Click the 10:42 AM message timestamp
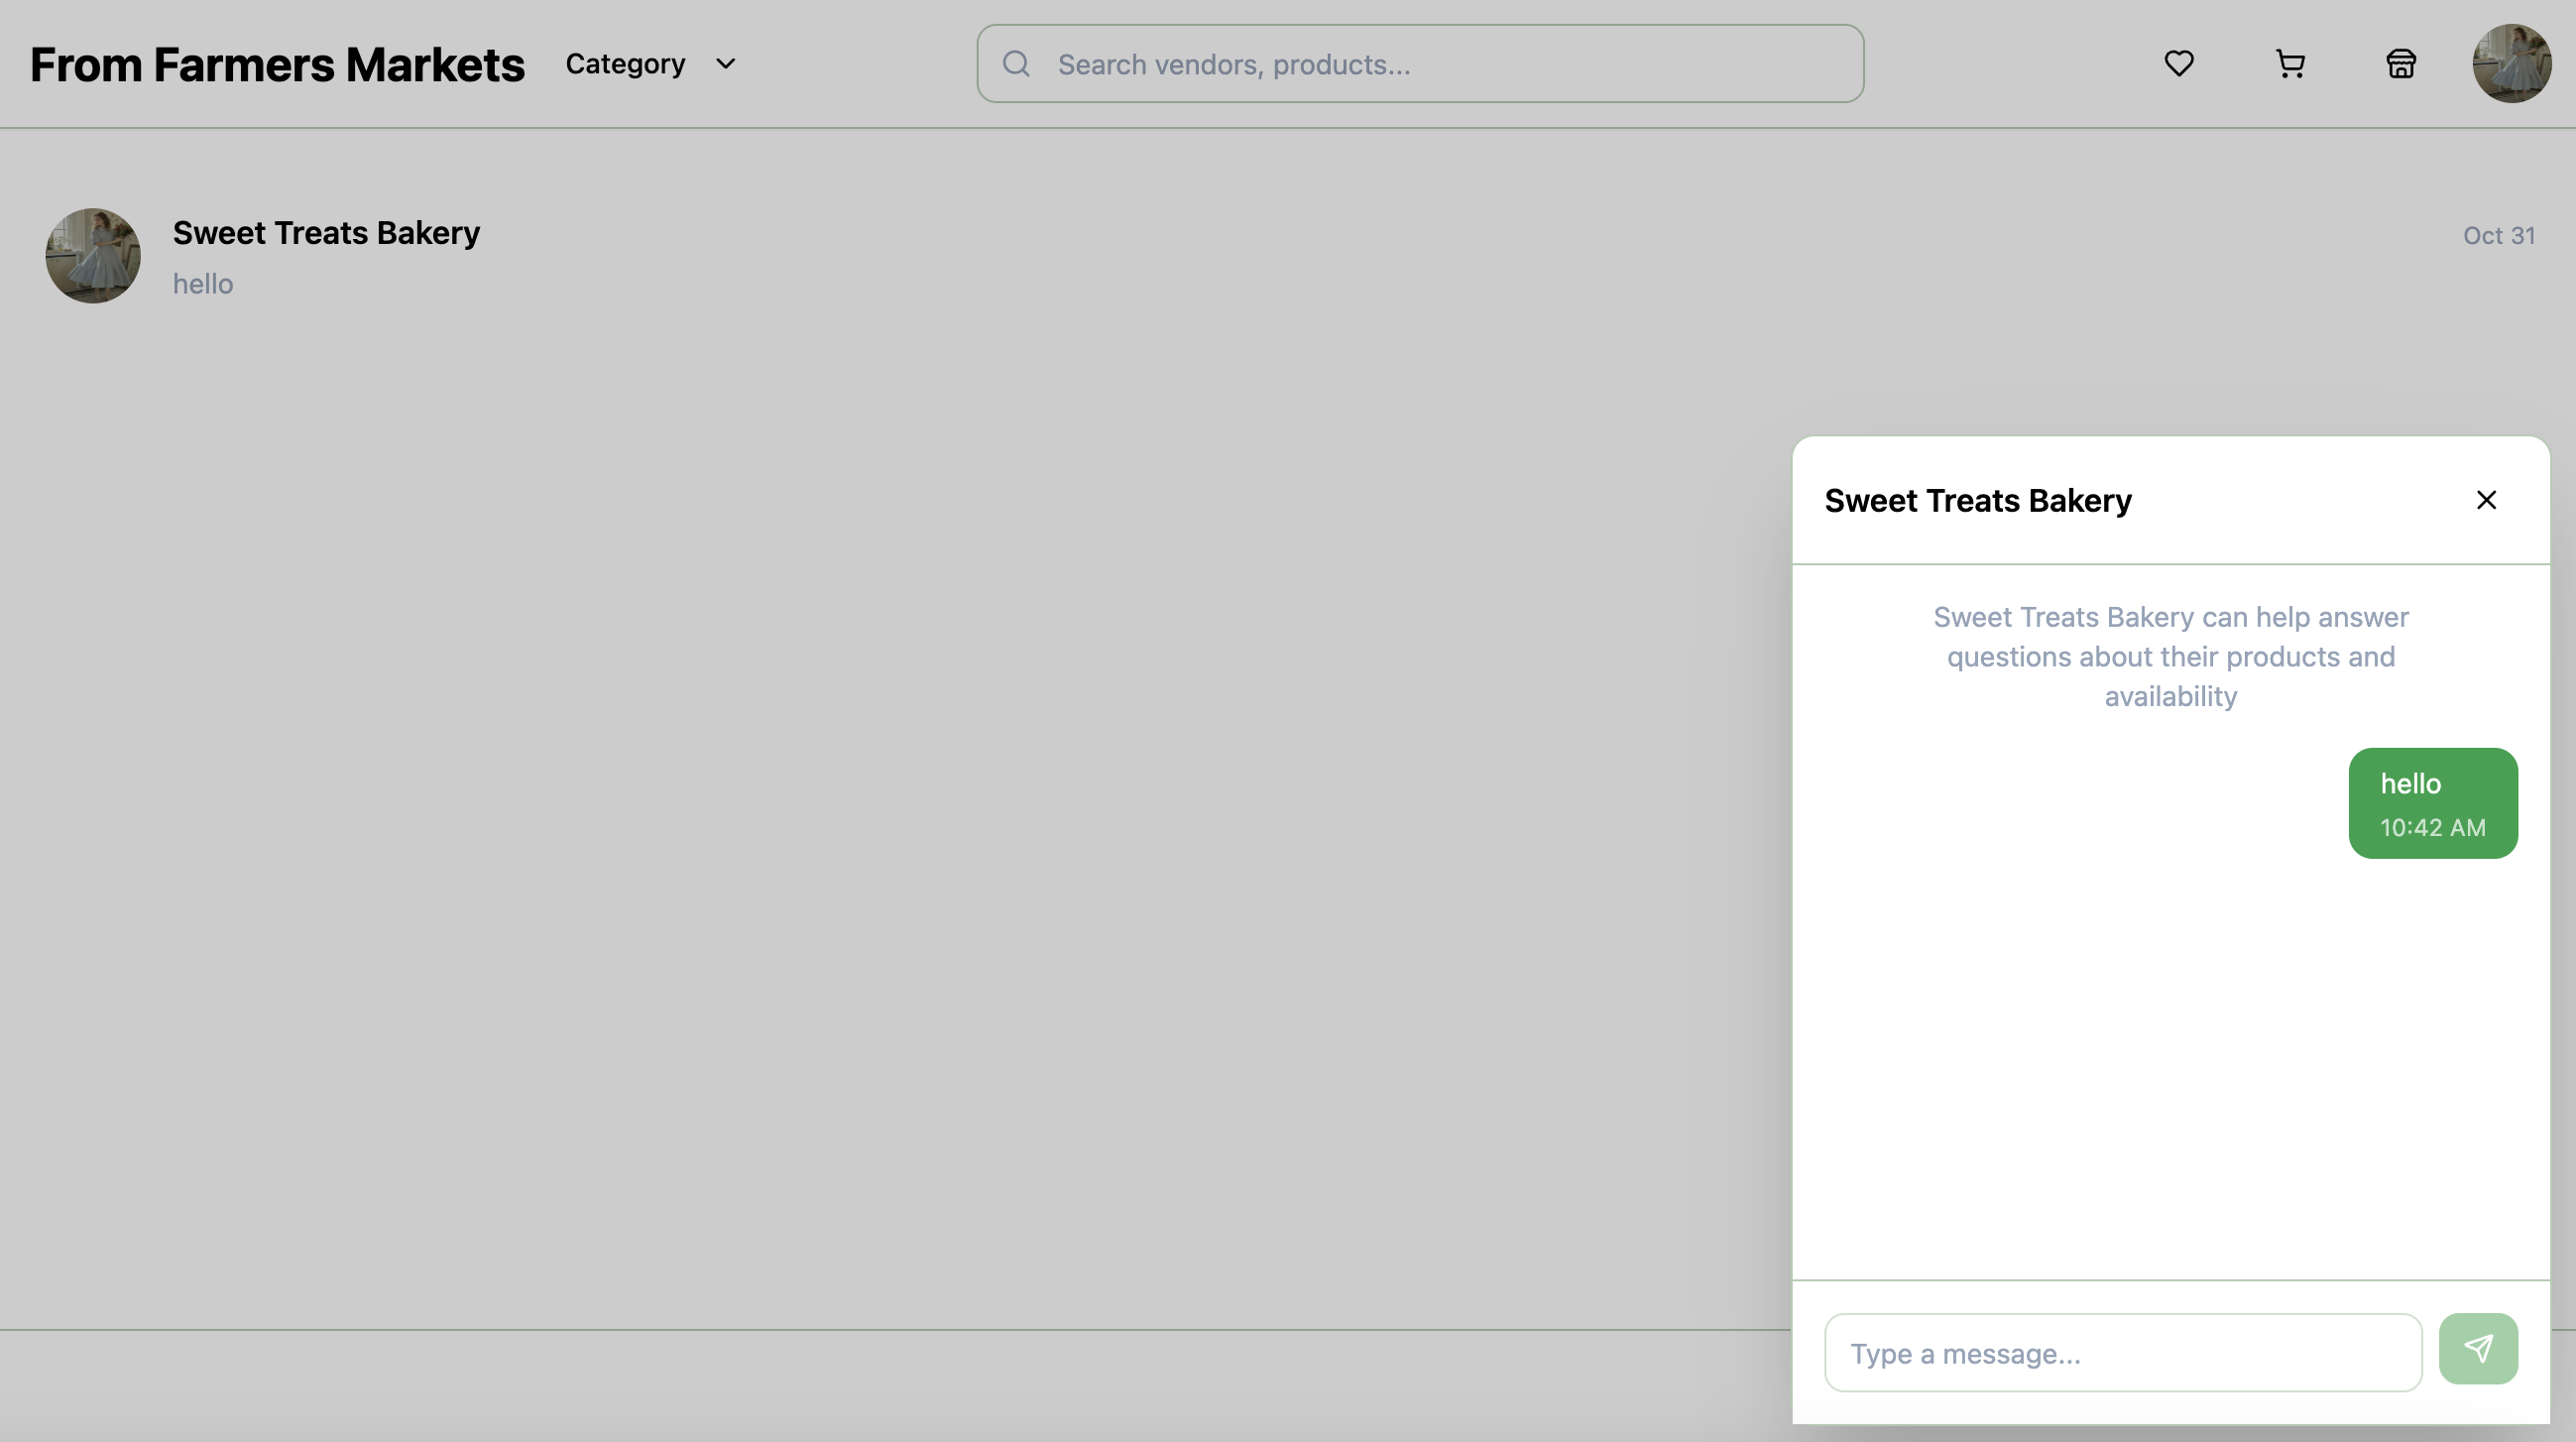 [2432, 828]
